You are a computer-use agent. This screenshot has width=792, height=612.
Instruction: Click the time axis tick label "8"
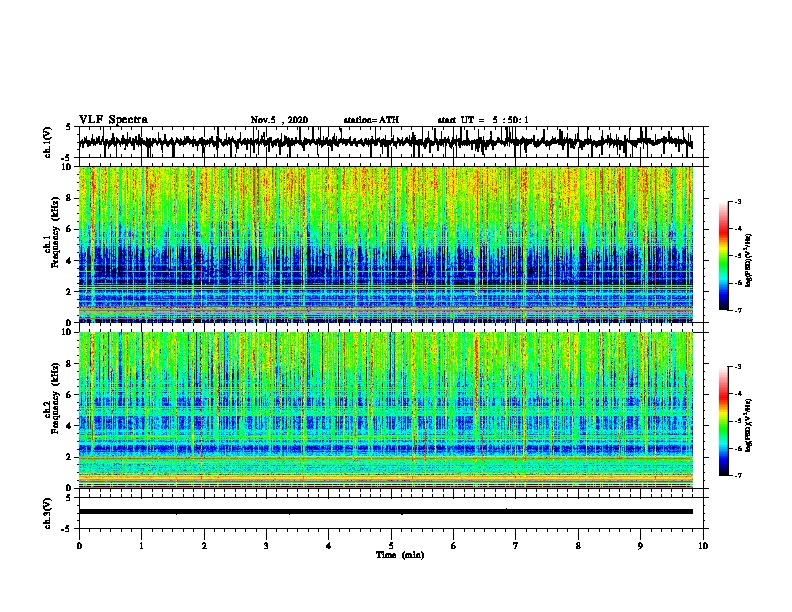tap(578, 546)
